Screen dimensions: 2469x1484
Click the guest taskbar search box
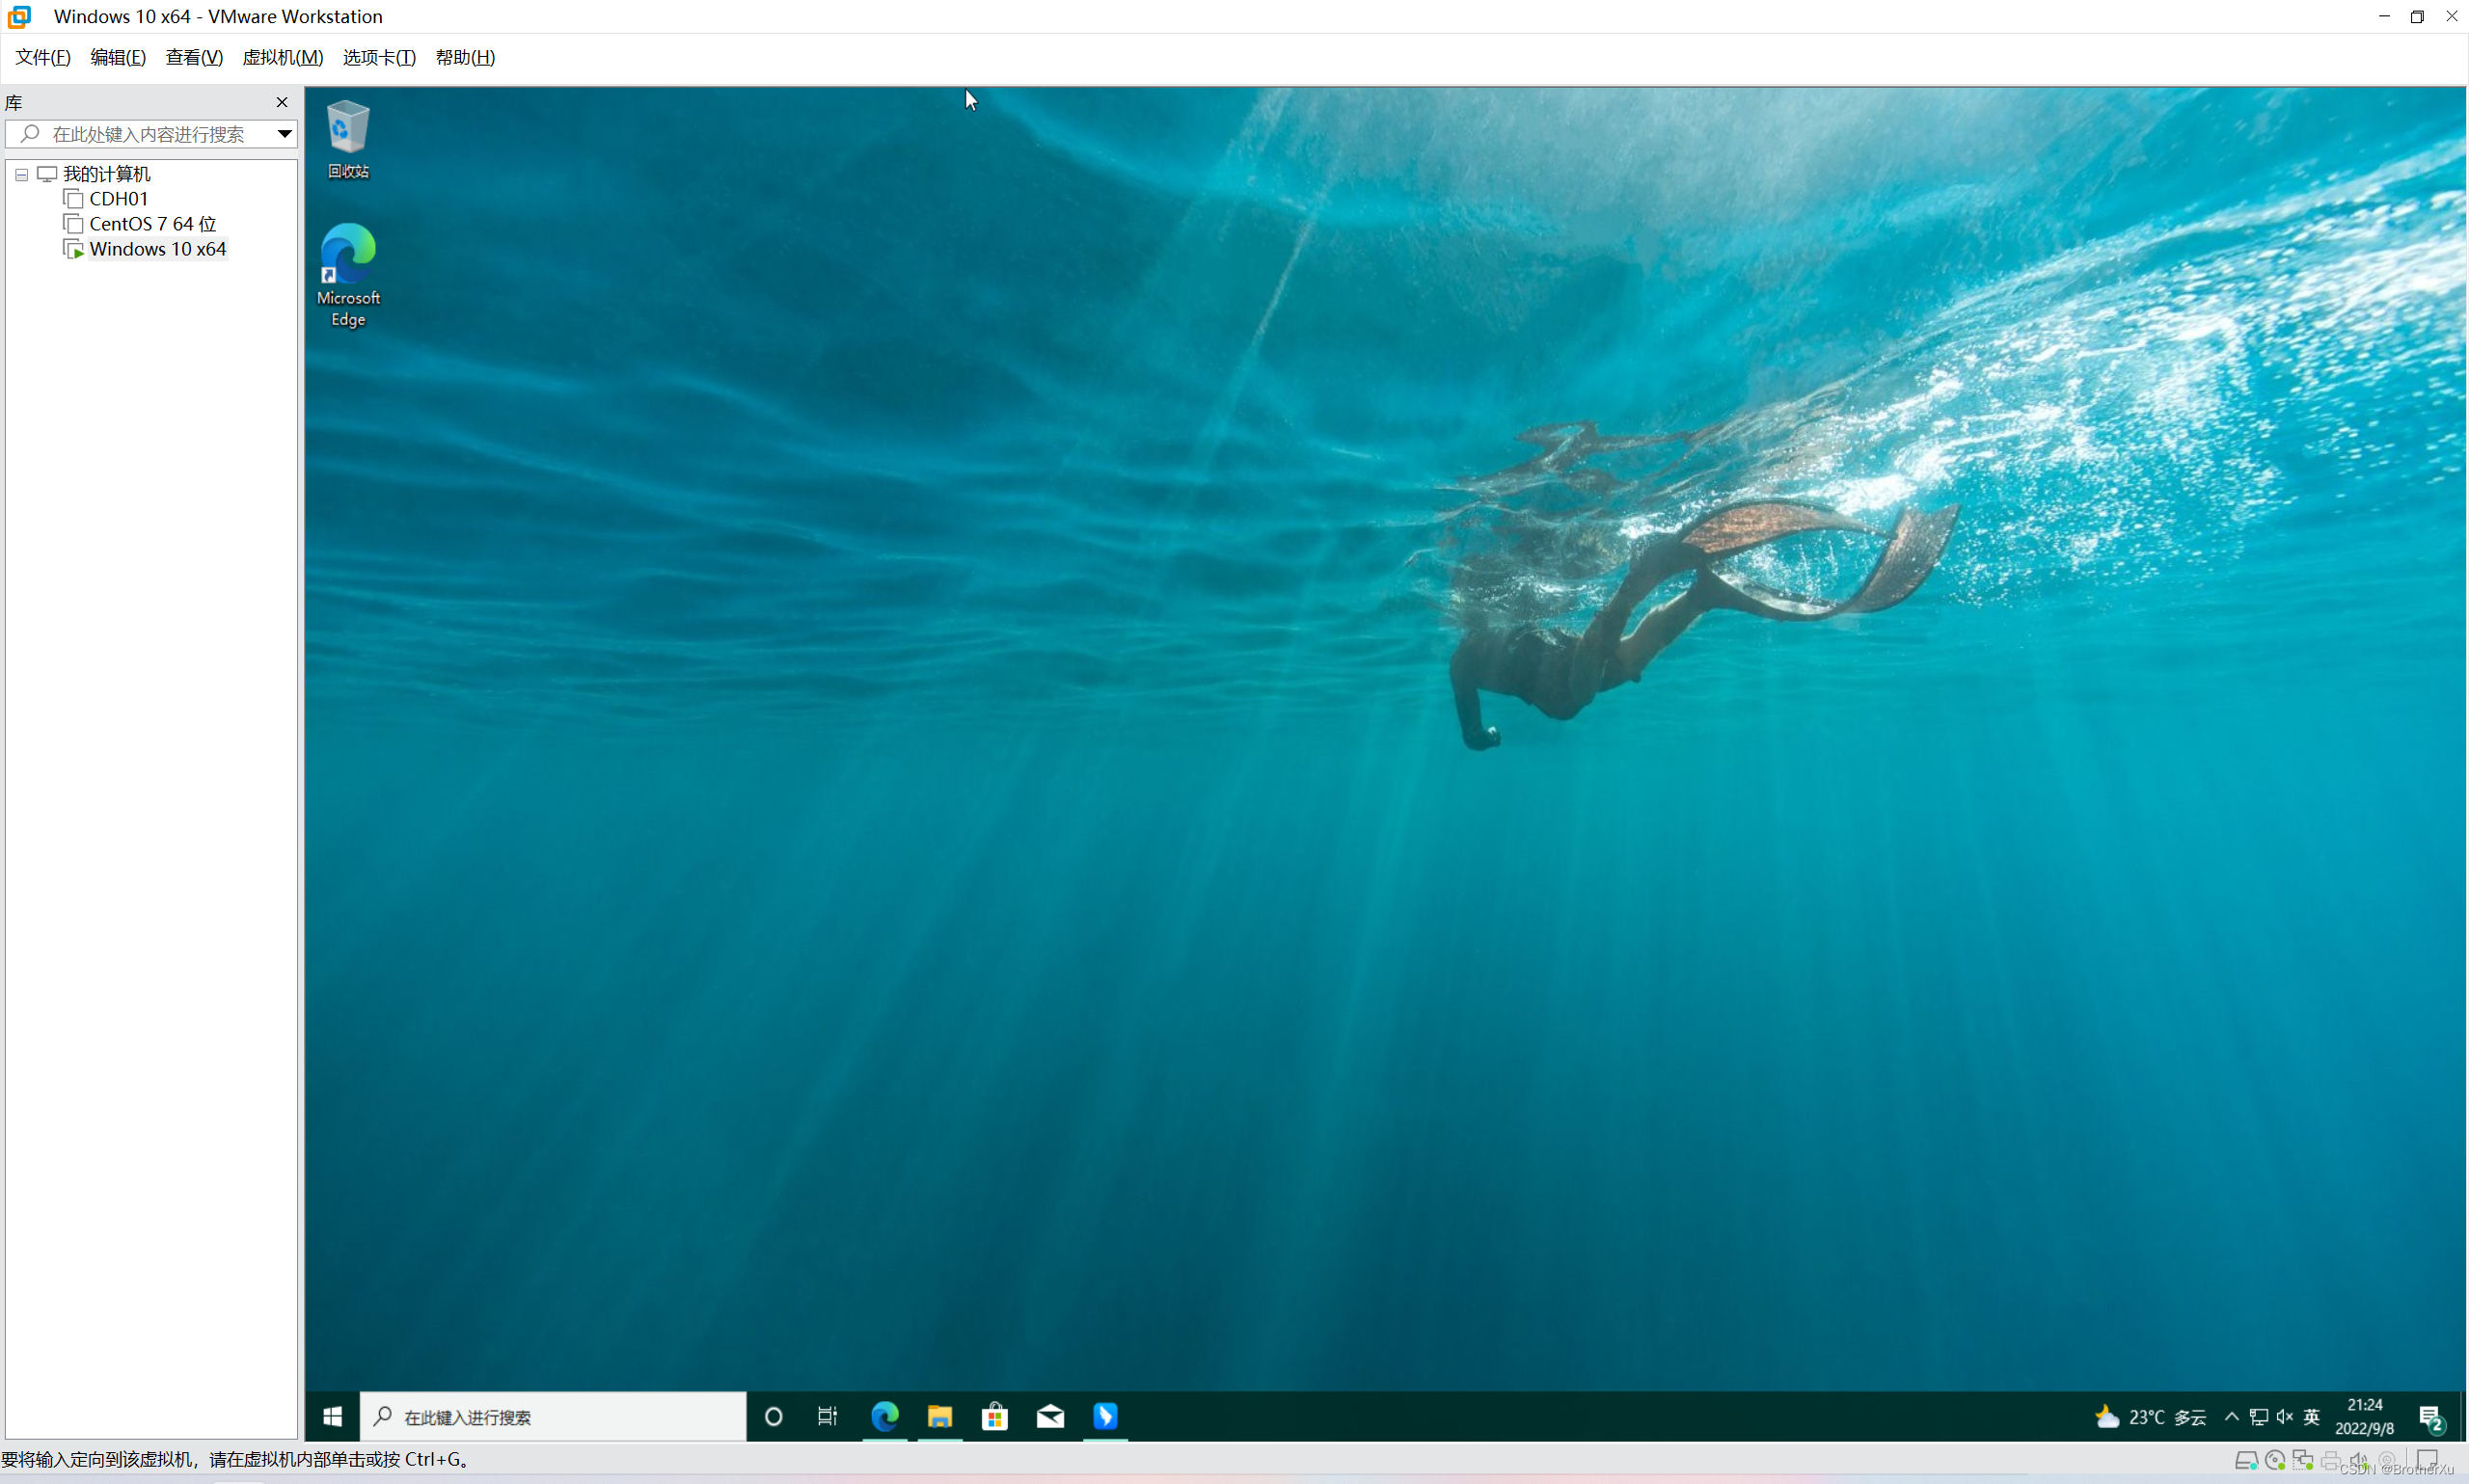(553, 1416)
